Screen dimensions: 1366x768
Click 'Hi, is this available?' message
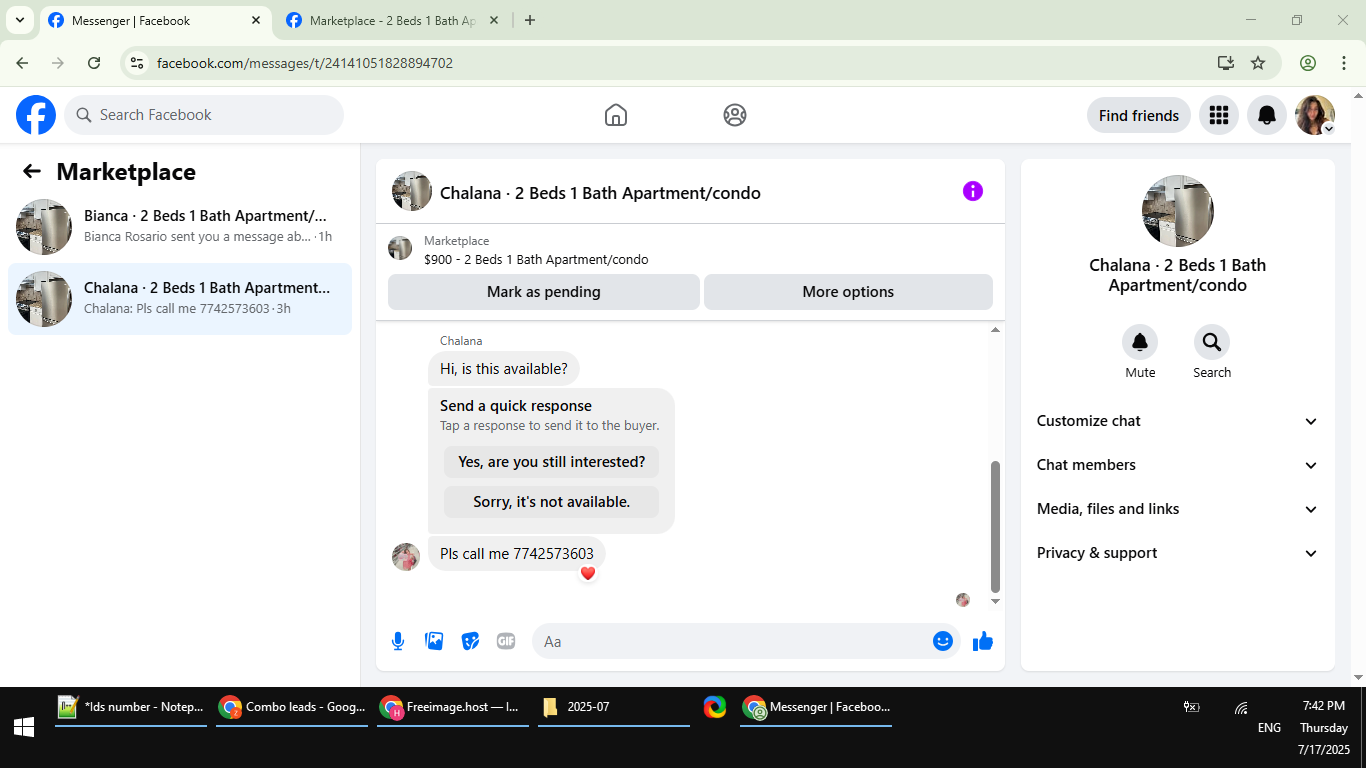click(504, 369)
